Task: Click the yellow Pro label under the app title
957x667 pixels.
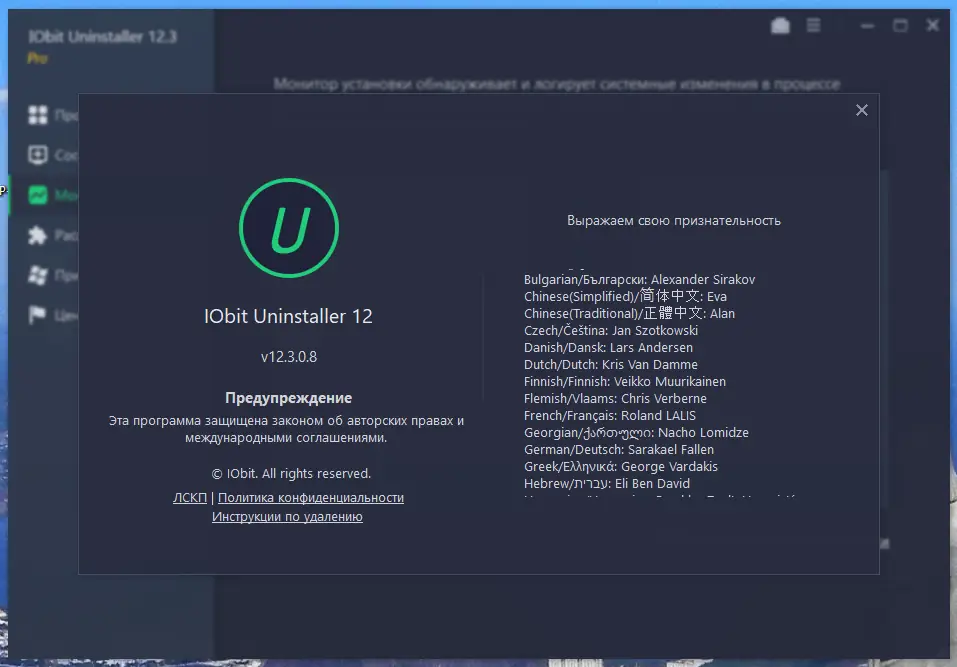Action: pos(37,59)
